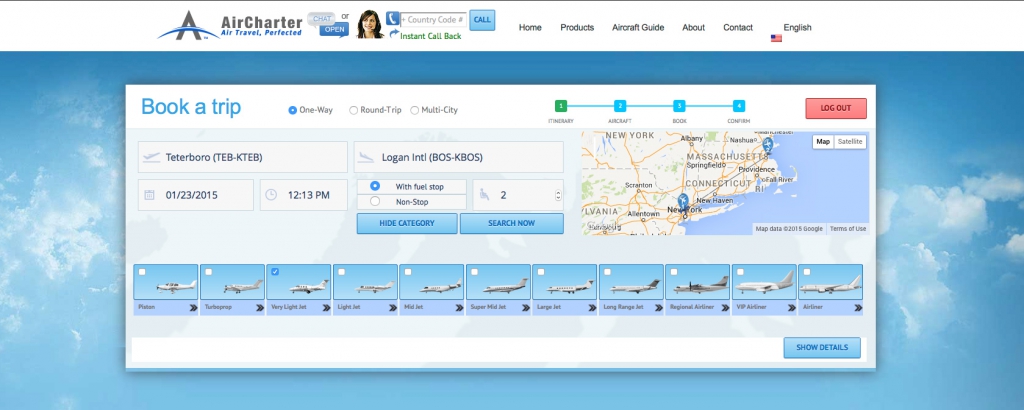The width and height of the screenshot is (1024, 410).
Task: Click the Instant Call Back link
Action: [x=430, y=36]
